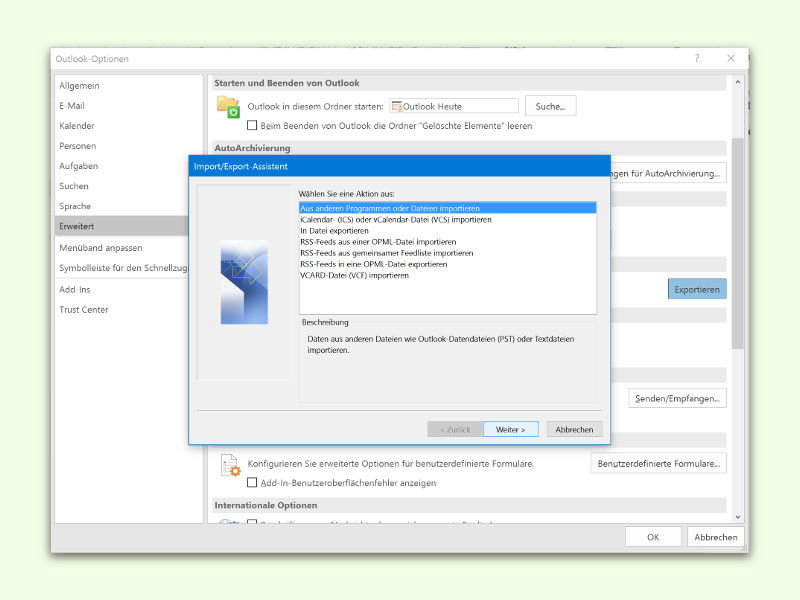This screenshot has height=600, width=800.
Task: Select 'iCalendar- (ICS) oder vCalendar-Datei (VCS) importieren'
Action: 447,219
